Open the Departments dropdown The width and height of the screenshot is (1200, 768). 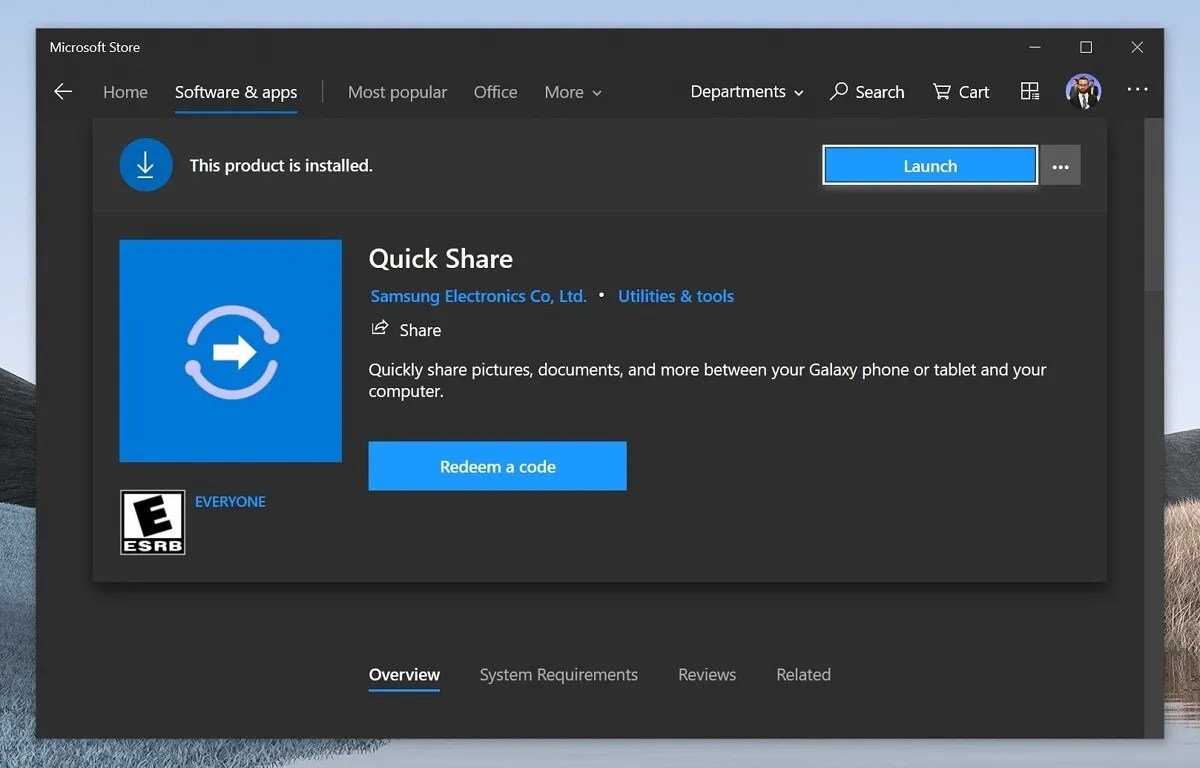[746, 91]
